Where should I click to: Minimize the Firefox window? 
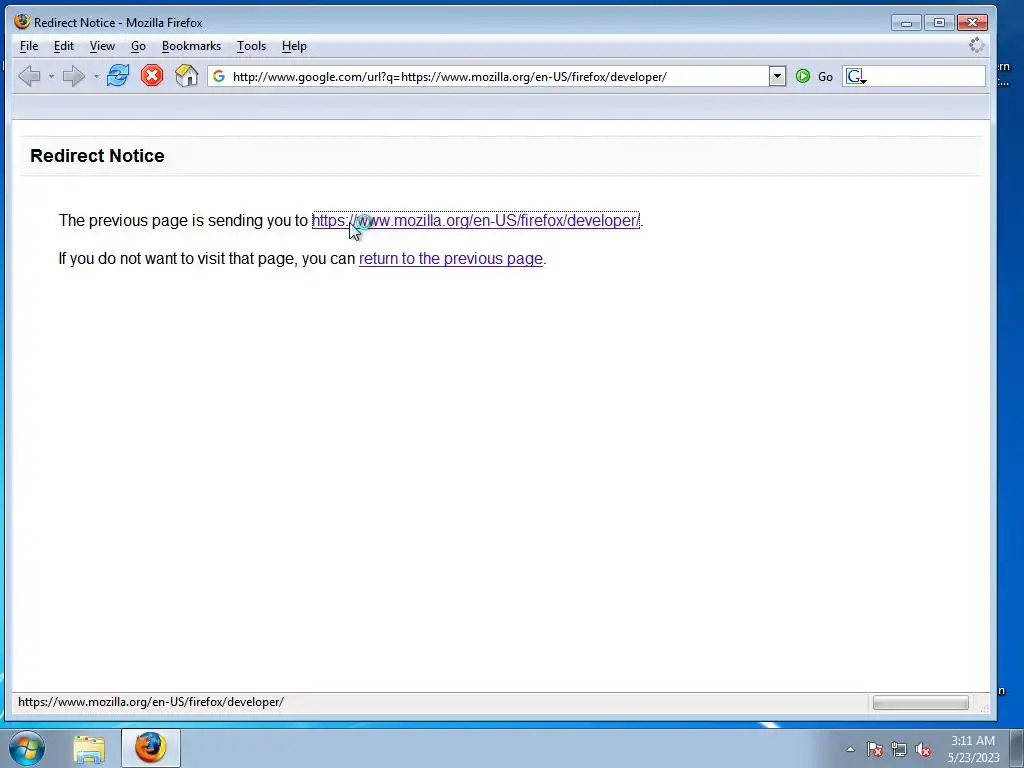[x=906, y=23]
